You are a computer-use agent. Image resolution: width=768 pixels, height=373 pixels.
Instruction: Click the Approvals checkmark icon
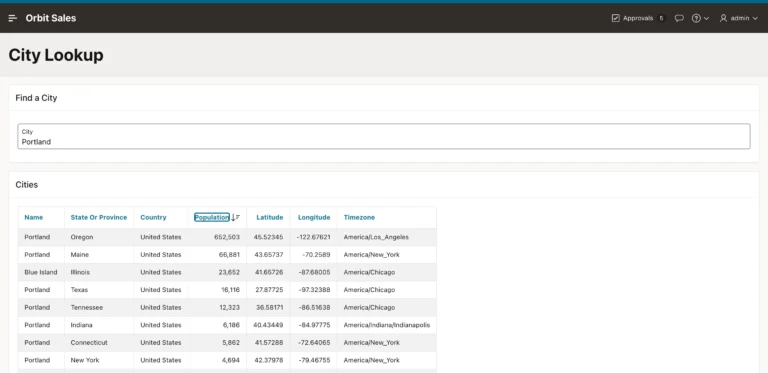[616, 18]
